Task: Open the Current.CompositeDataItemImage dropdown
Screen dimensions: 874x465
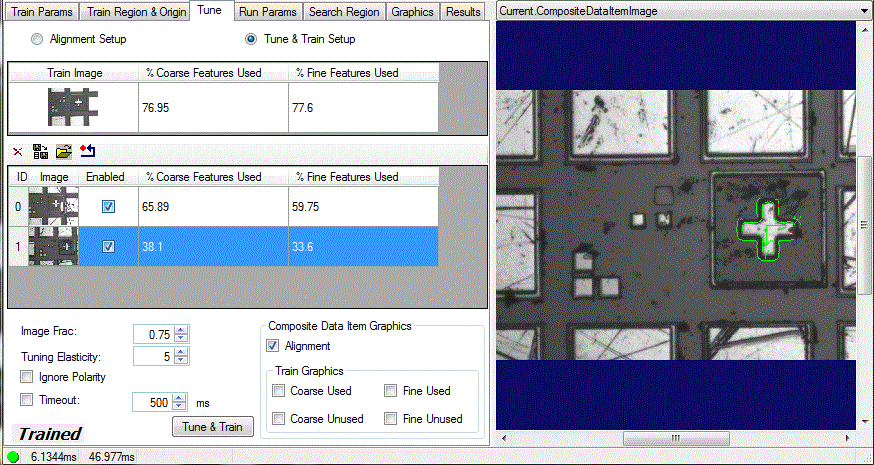Action: click(863, 11)
